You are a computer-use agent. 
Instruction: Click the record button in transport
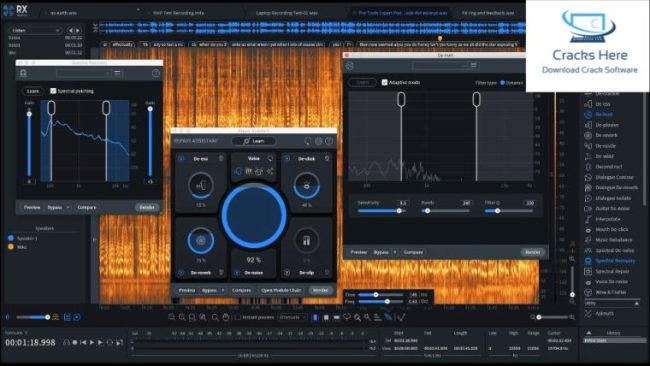click(75, 342)
